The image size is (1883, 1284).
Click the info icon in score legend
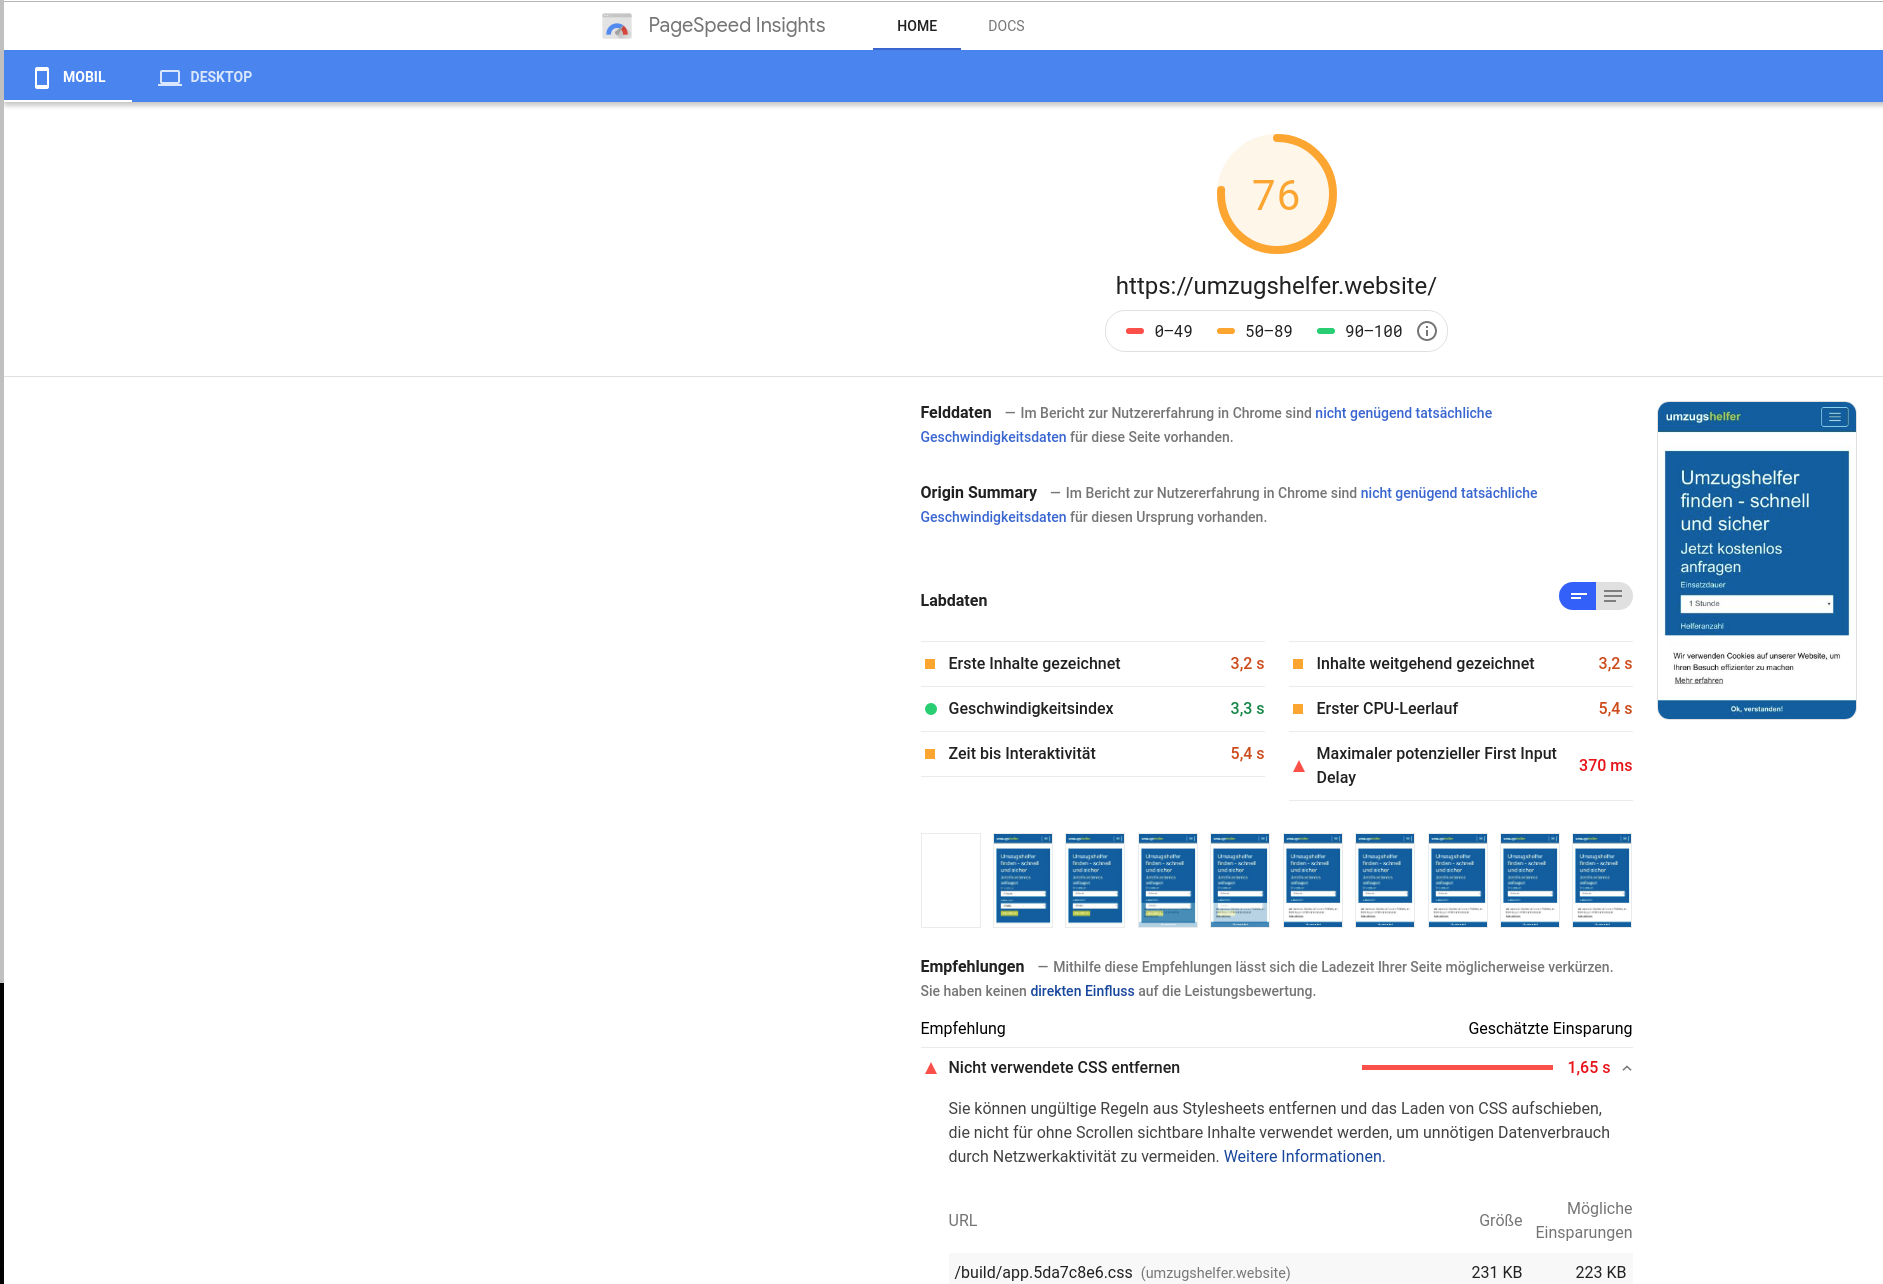[1427, 331]
